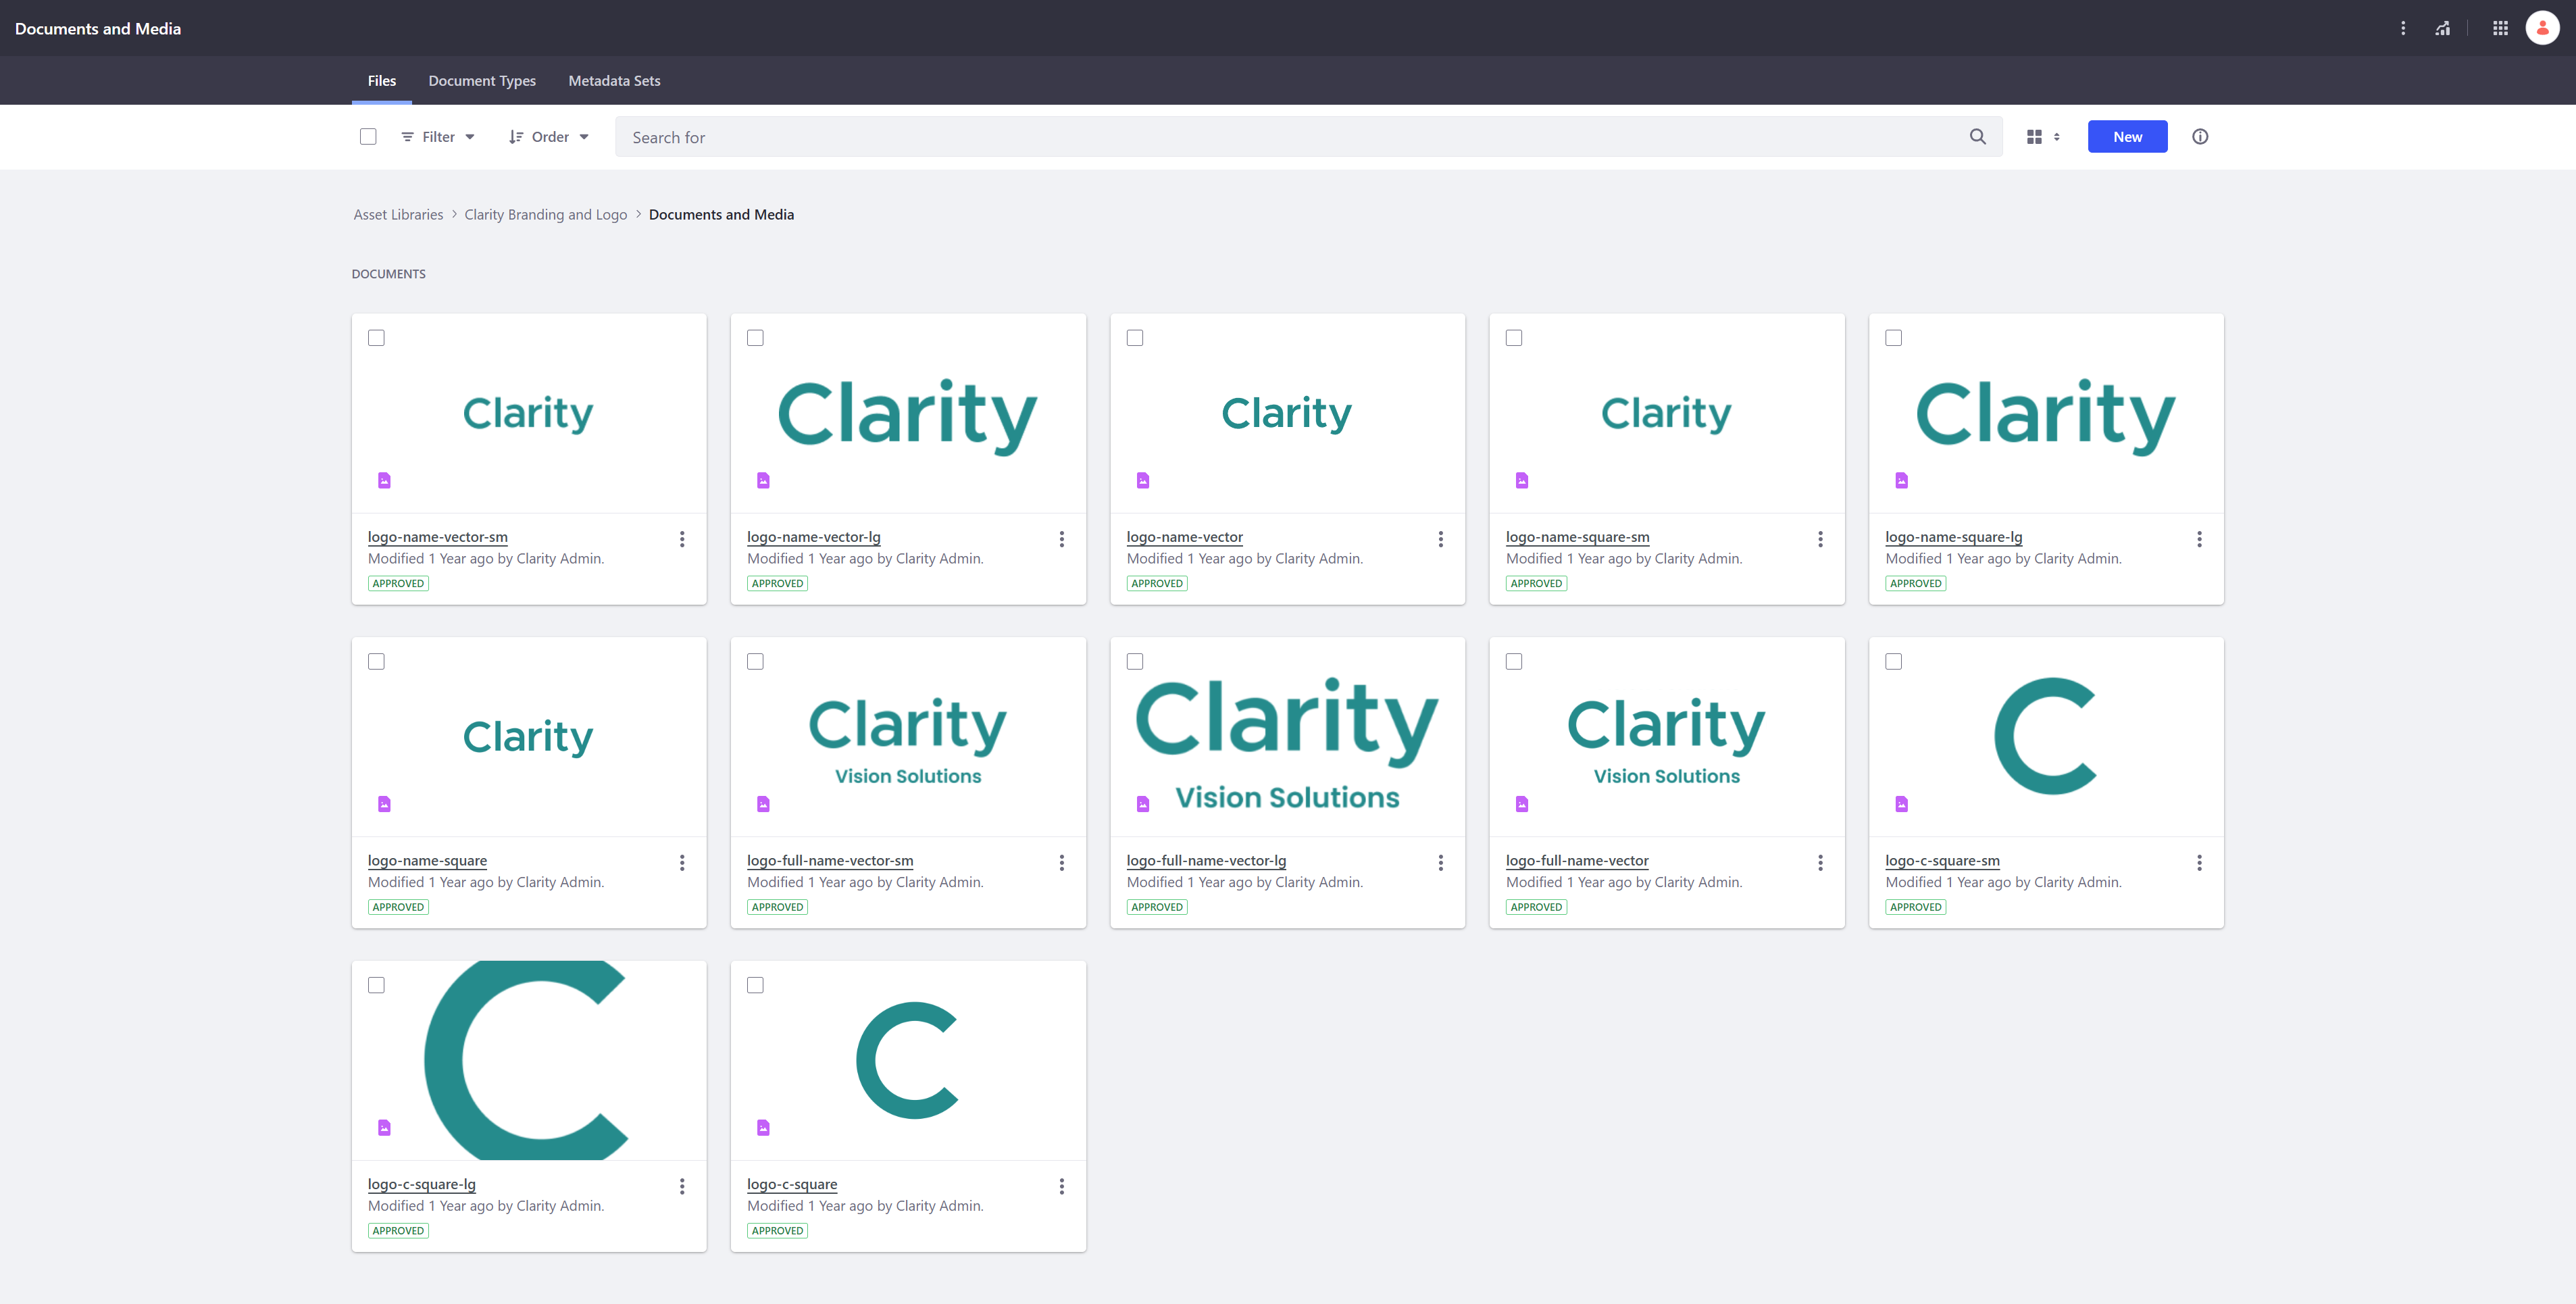Switch to the Document Types tab
Viewport: 2576px width, 1304px height.
(482, 81)
